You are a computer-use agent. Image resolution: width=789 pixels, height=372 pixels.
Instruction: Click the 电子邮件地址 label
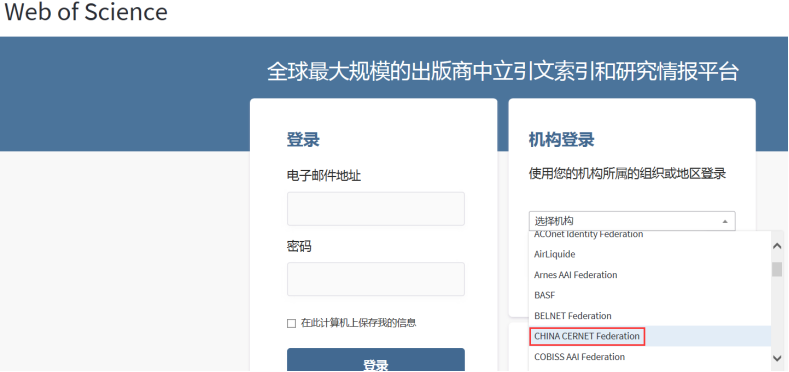(324, 176)
